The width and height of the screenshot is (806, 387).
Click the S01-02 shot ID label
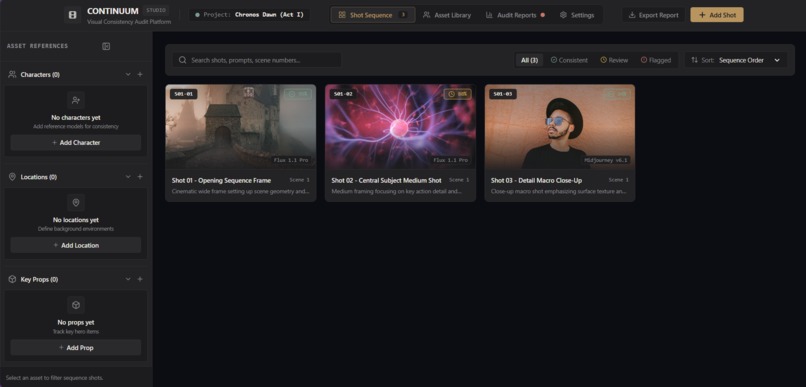(343, 94)
